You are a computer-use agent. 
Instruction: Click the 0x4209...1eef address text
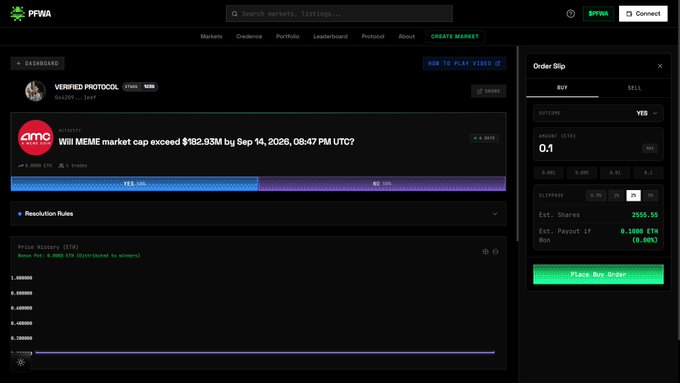coord(75,98)
